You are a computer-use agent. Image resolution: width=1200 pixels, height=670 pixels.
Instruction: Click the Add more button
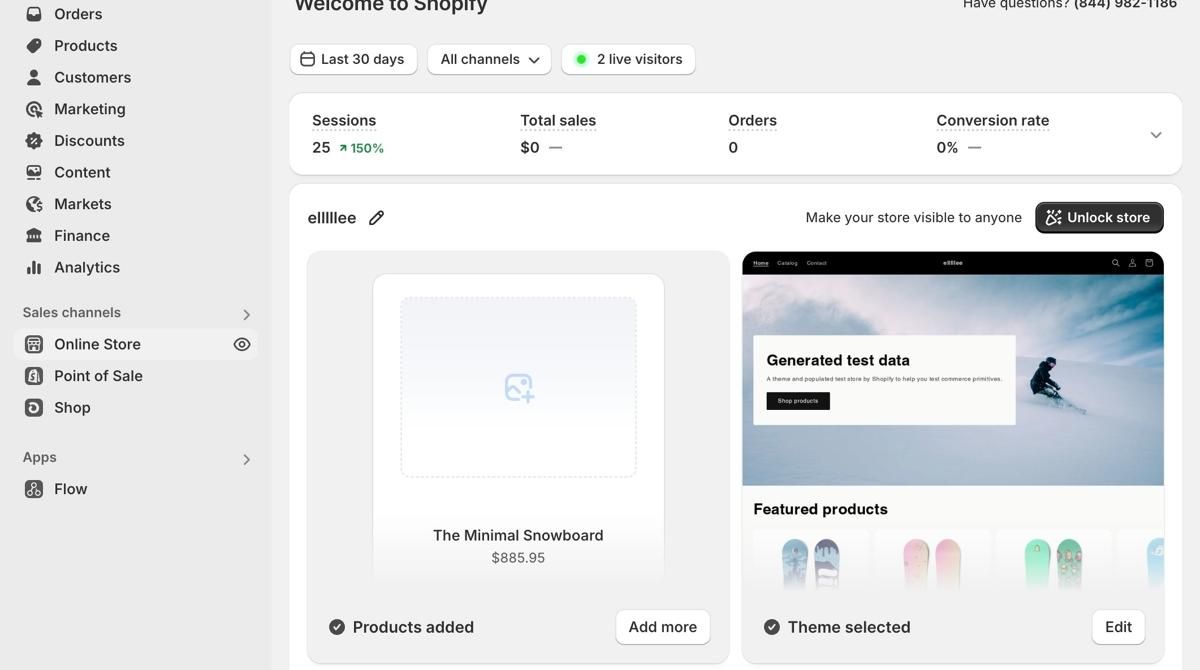[663, 627]
